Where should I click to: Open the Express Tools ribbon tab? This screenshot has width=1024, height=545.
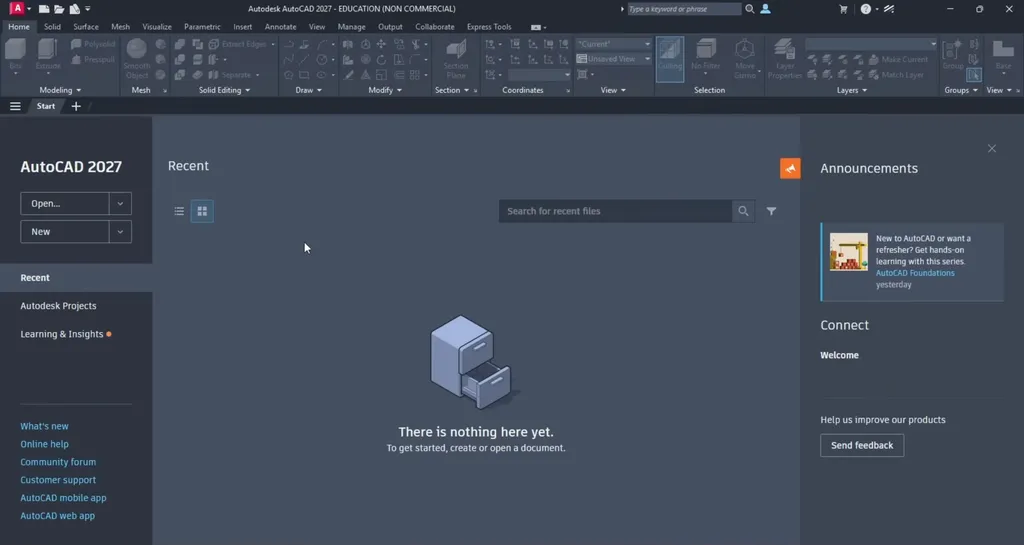coord(489,27)
